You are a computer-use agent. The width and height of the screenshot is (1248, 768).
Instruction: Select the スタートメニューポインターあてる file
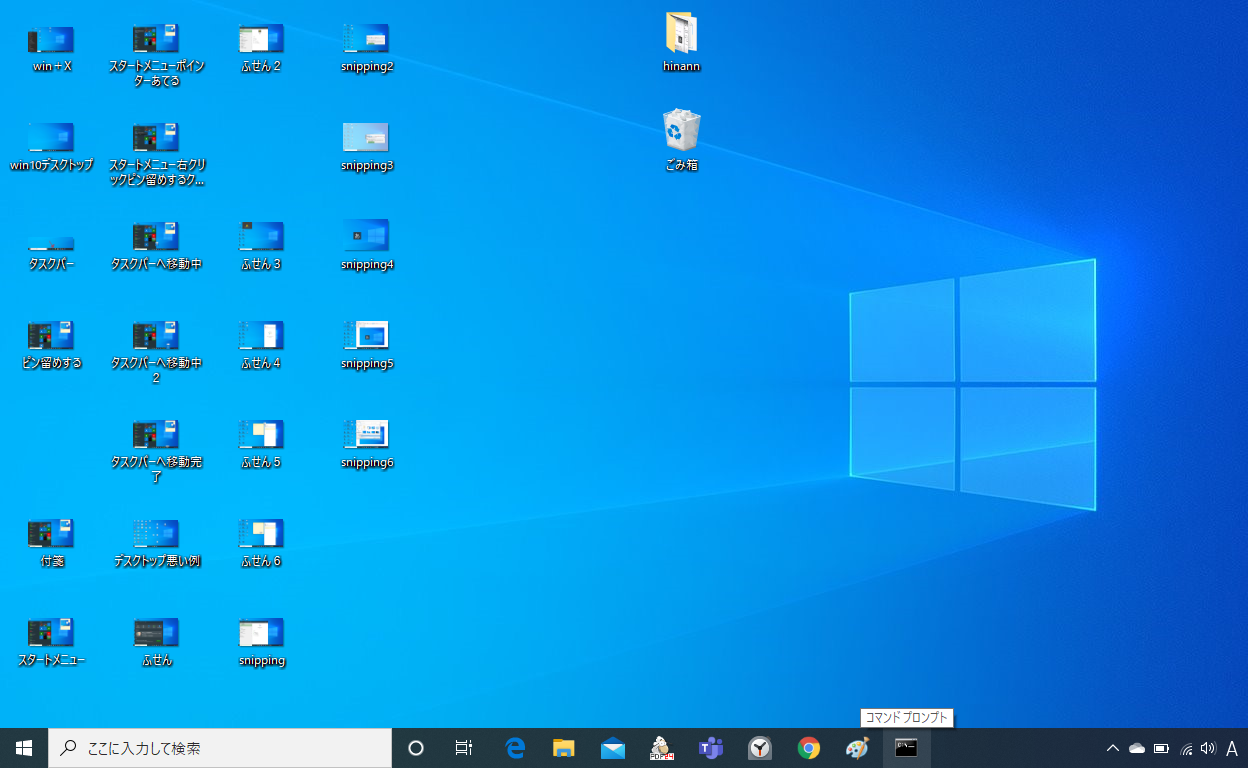pyautogui.click(x=157, y=55)
